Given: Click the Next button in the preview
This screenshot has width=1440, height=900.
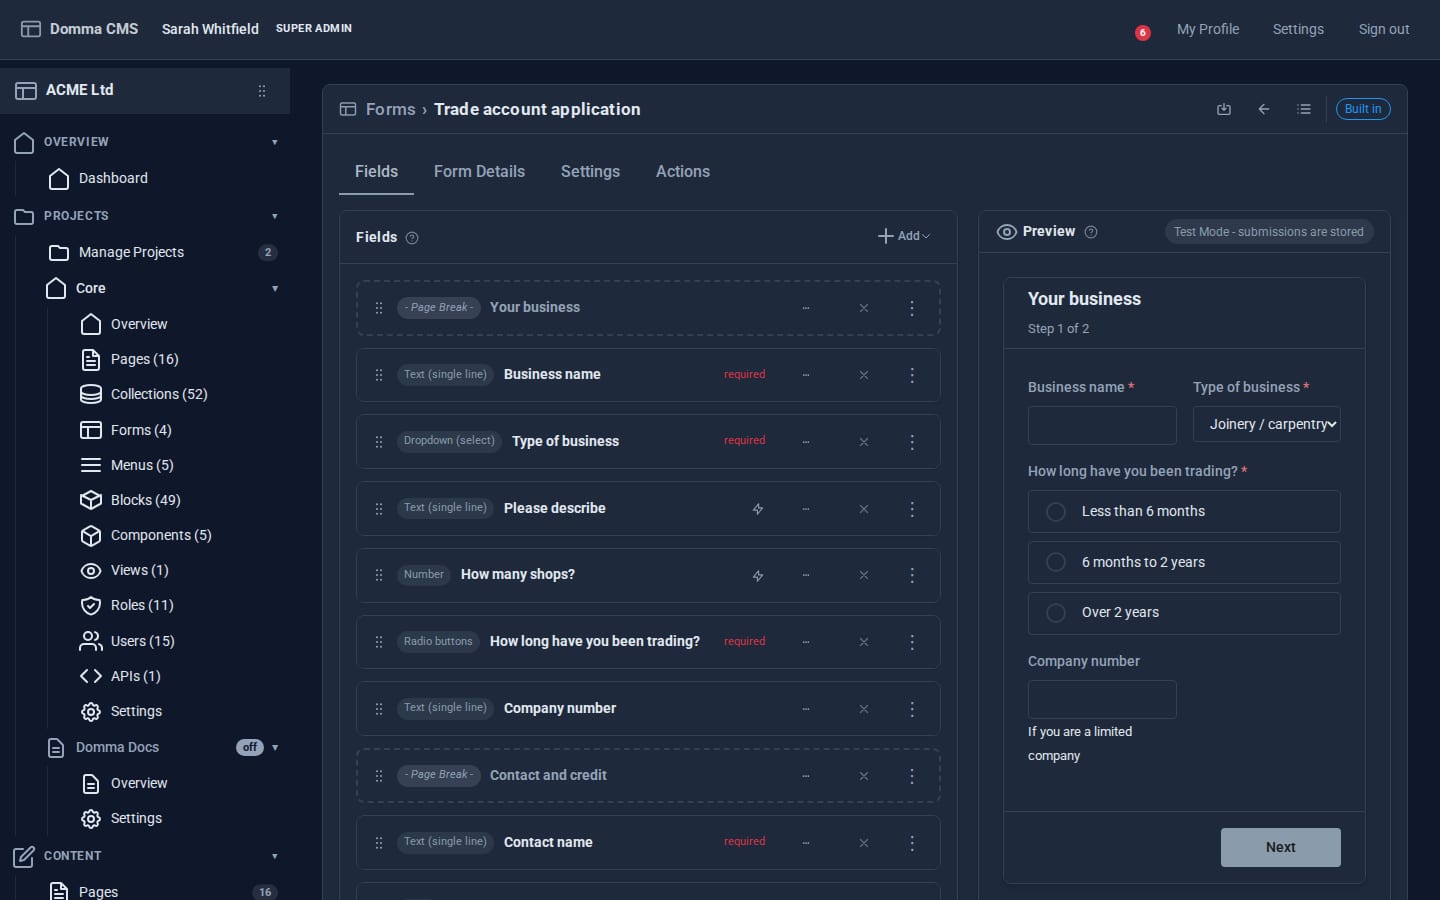Looking at the screenshot, I should tap(1281, 847).
